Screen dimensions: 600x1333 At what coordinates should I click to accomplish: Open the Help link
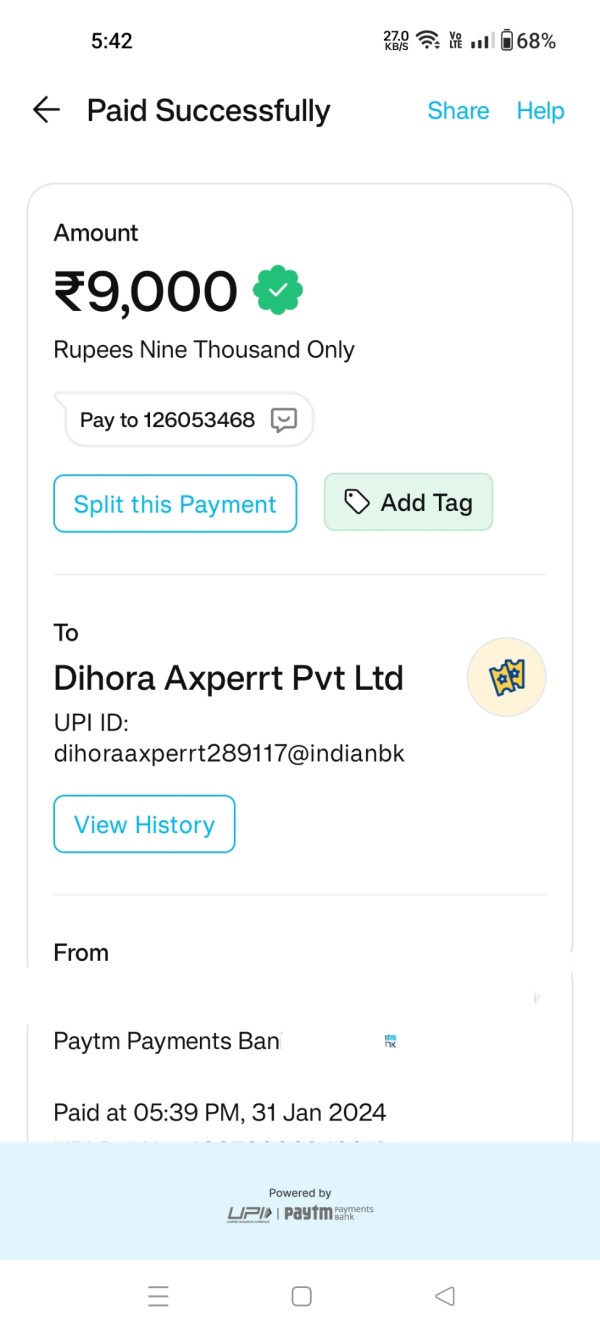click(540, 111)
